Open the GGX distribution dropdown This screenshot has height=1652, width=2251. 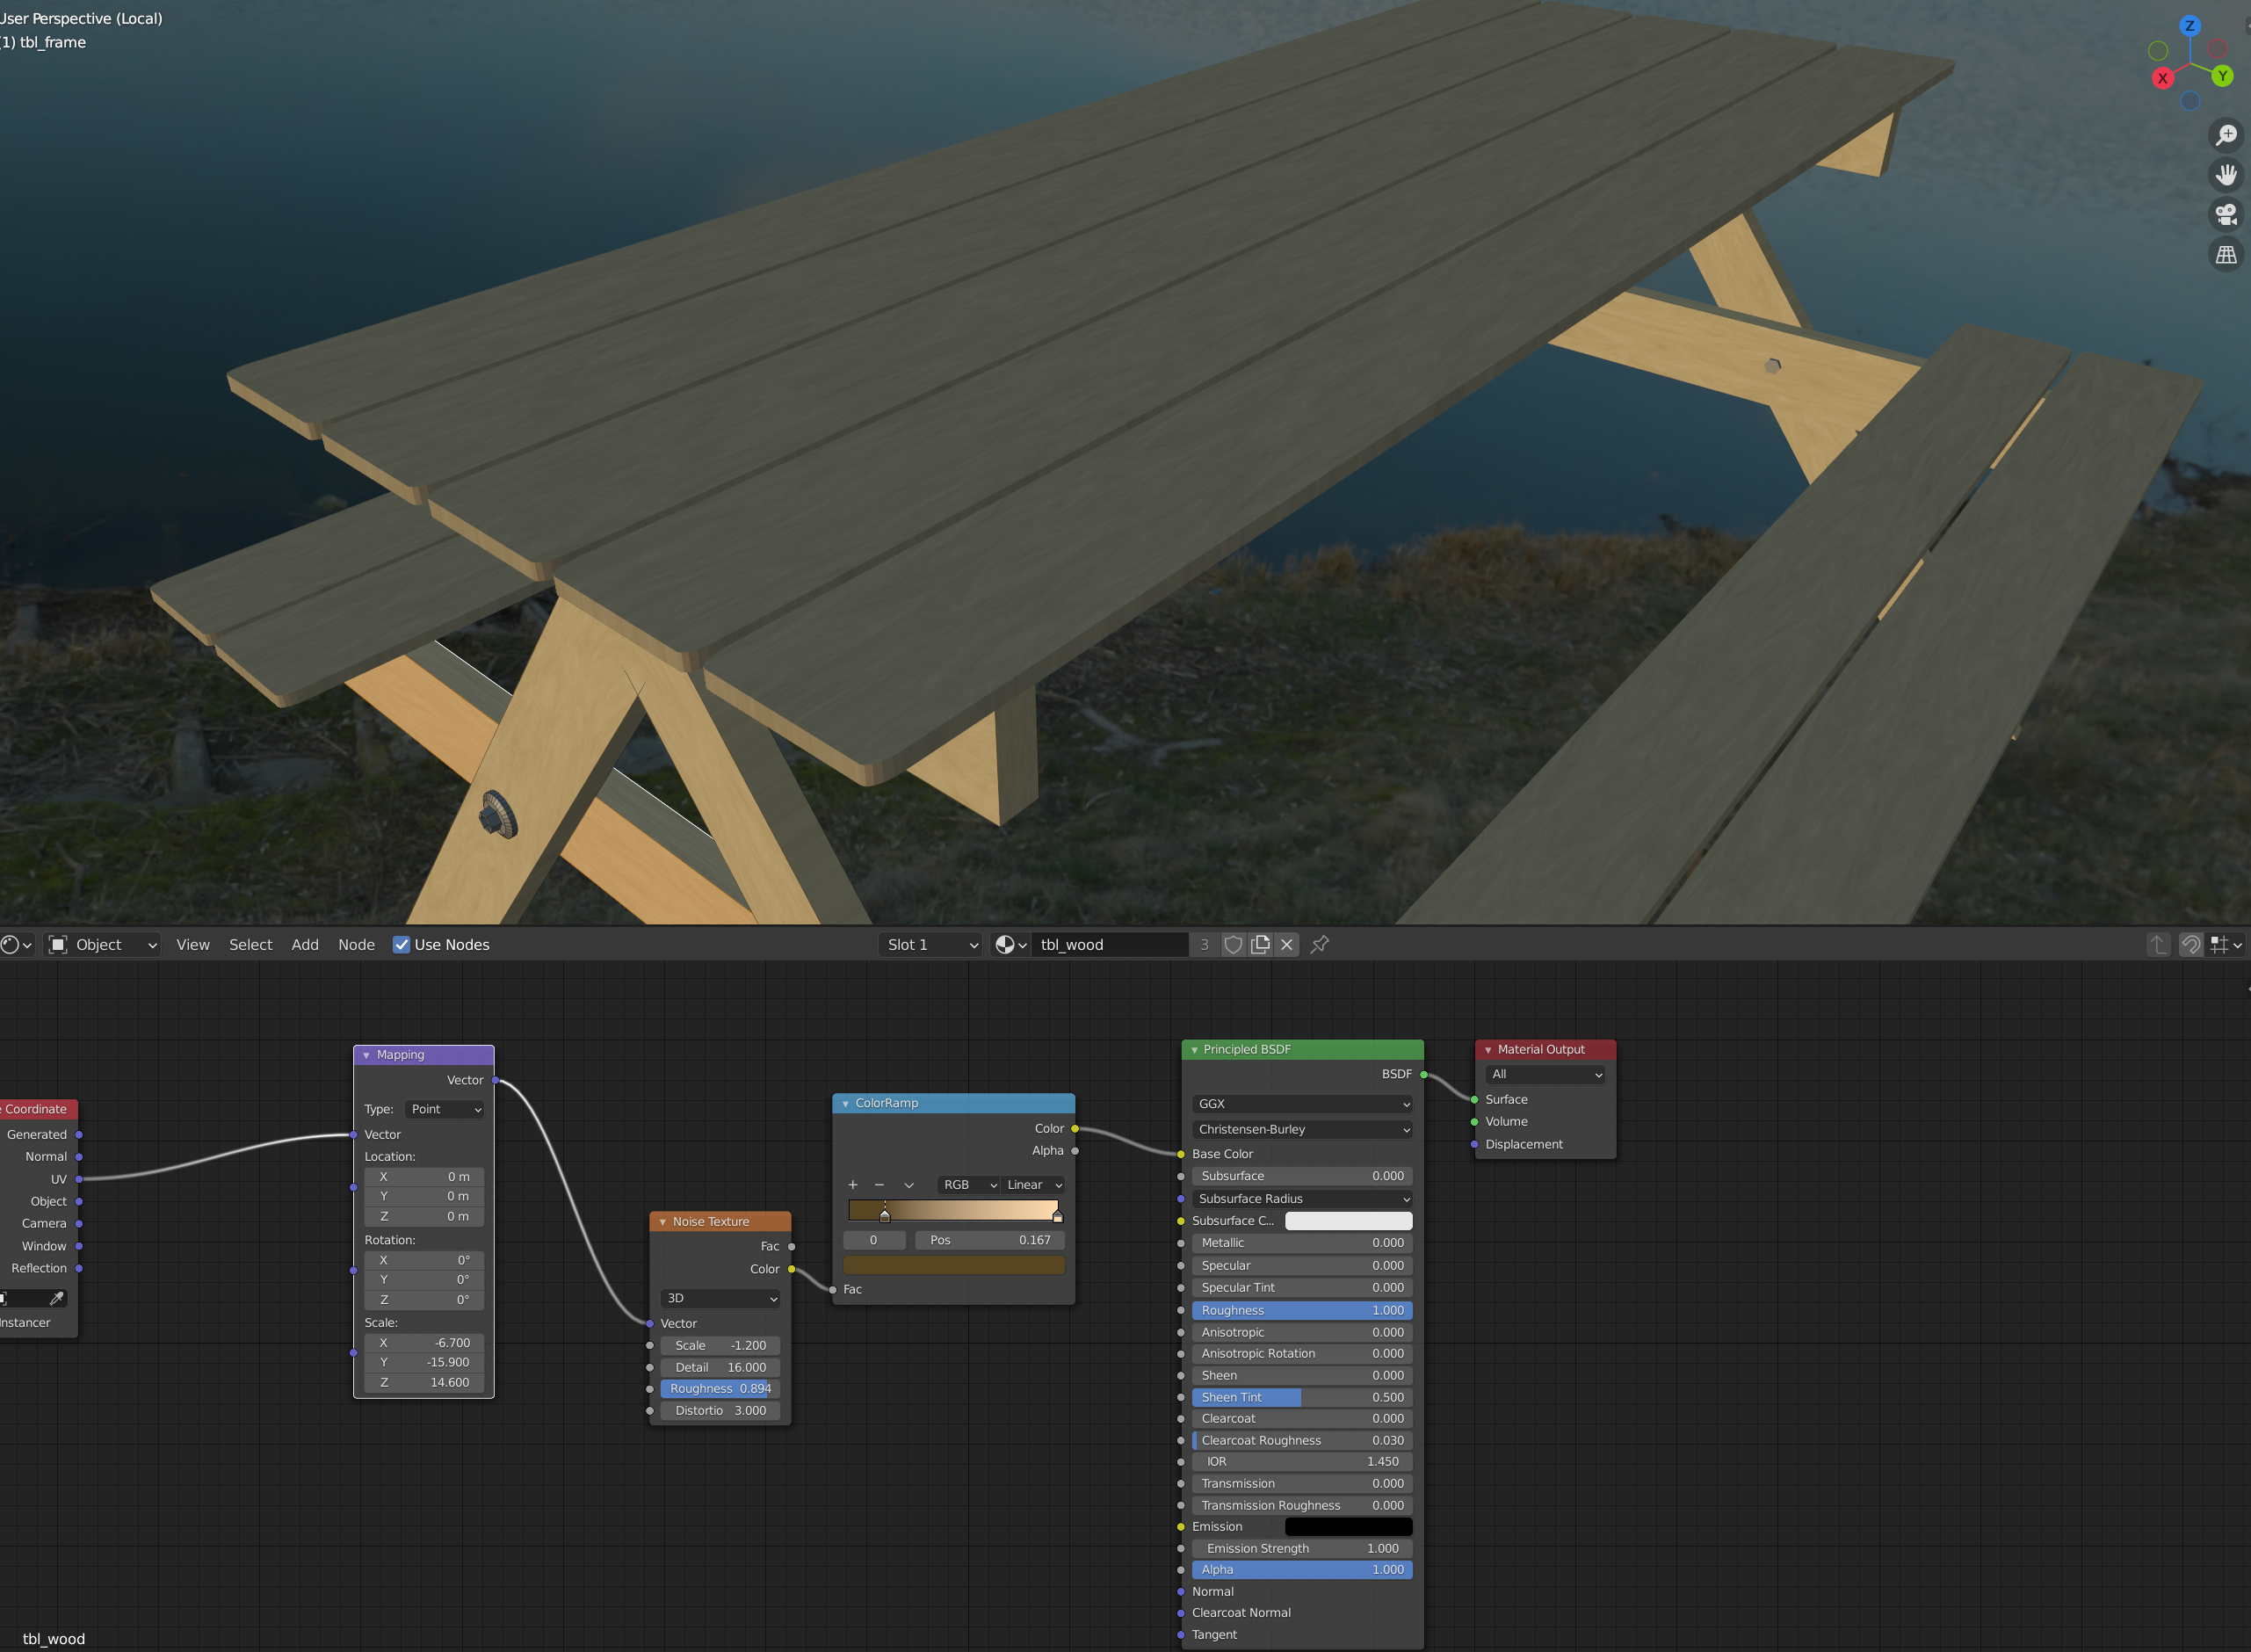(x=1302, y=1104)
